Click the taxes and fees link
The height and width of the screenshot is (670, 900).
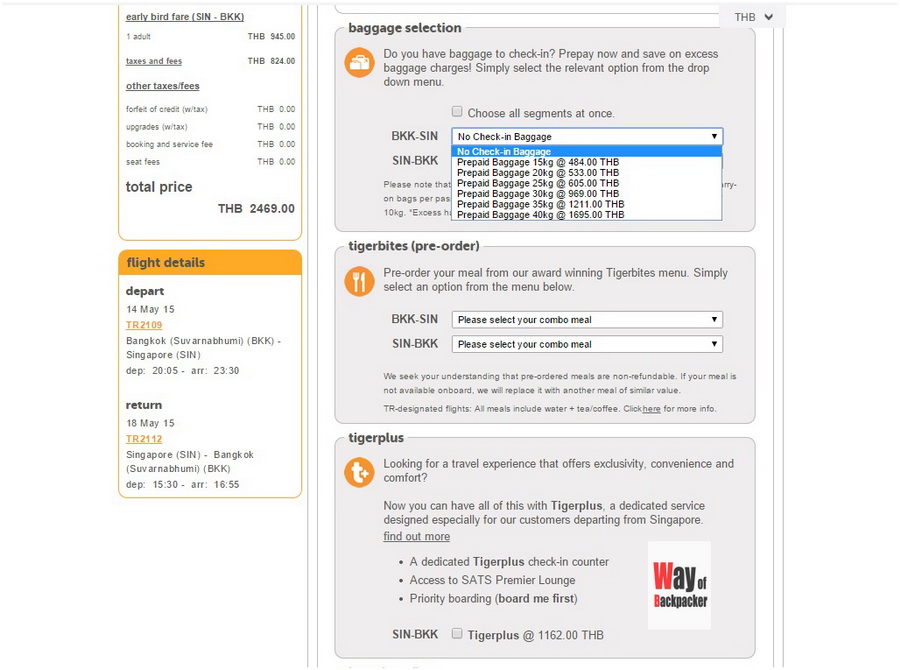tap(154, 61)
